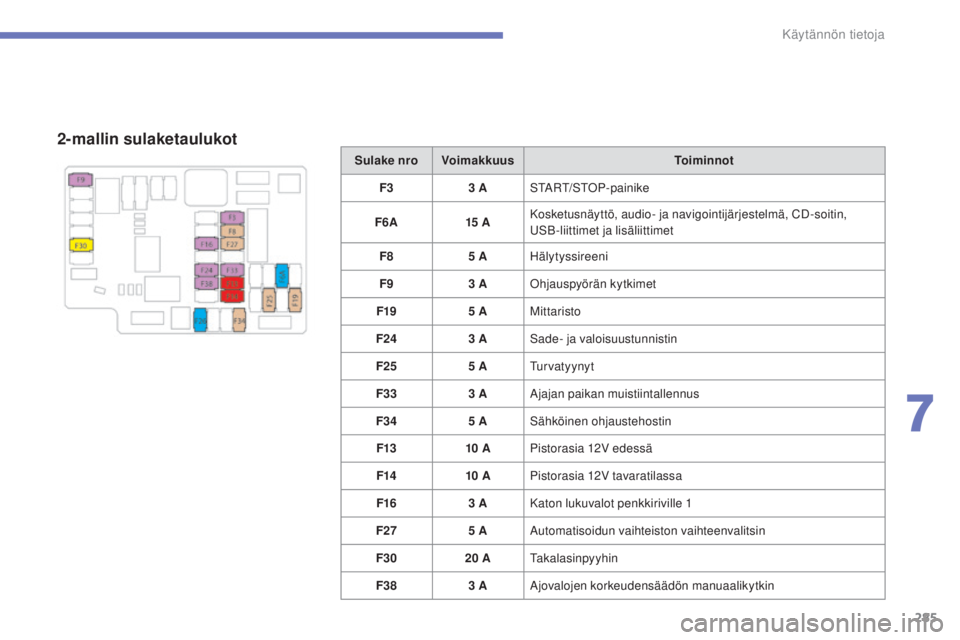
Task: Click the red F14 fuse in the diagram
Action: 233,296
